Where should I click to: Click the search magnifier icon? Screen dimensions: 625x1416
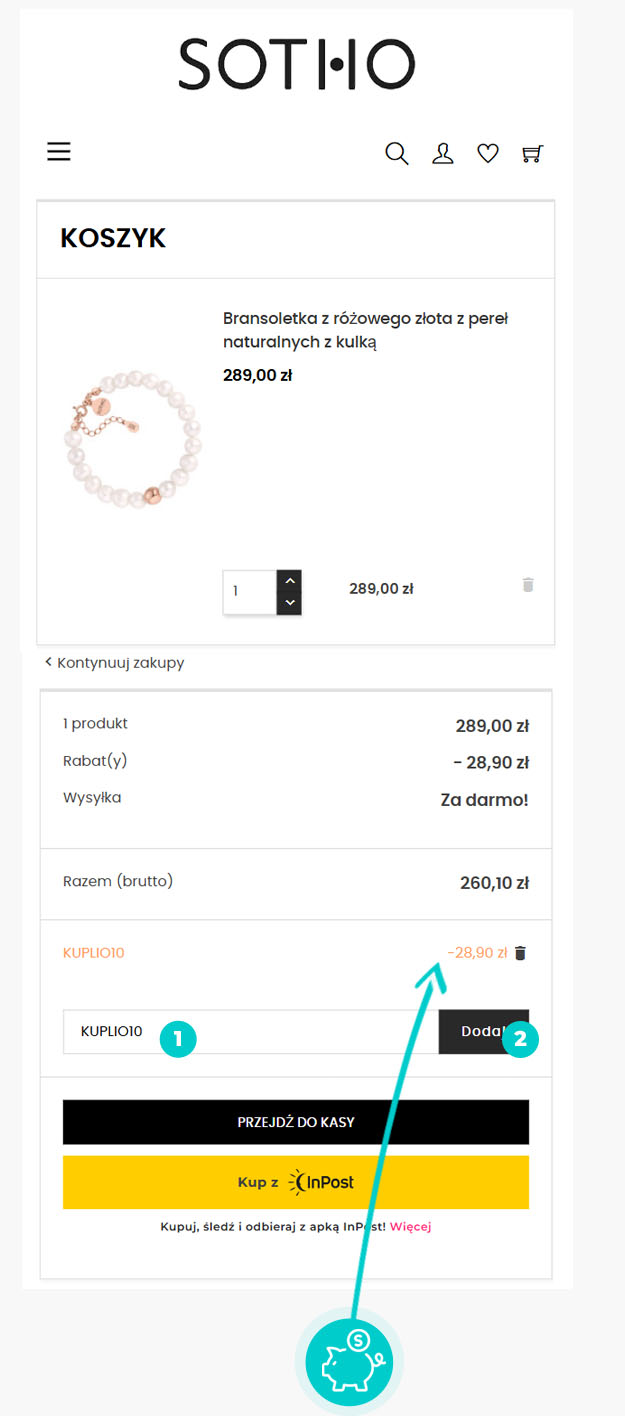[397, 154]
